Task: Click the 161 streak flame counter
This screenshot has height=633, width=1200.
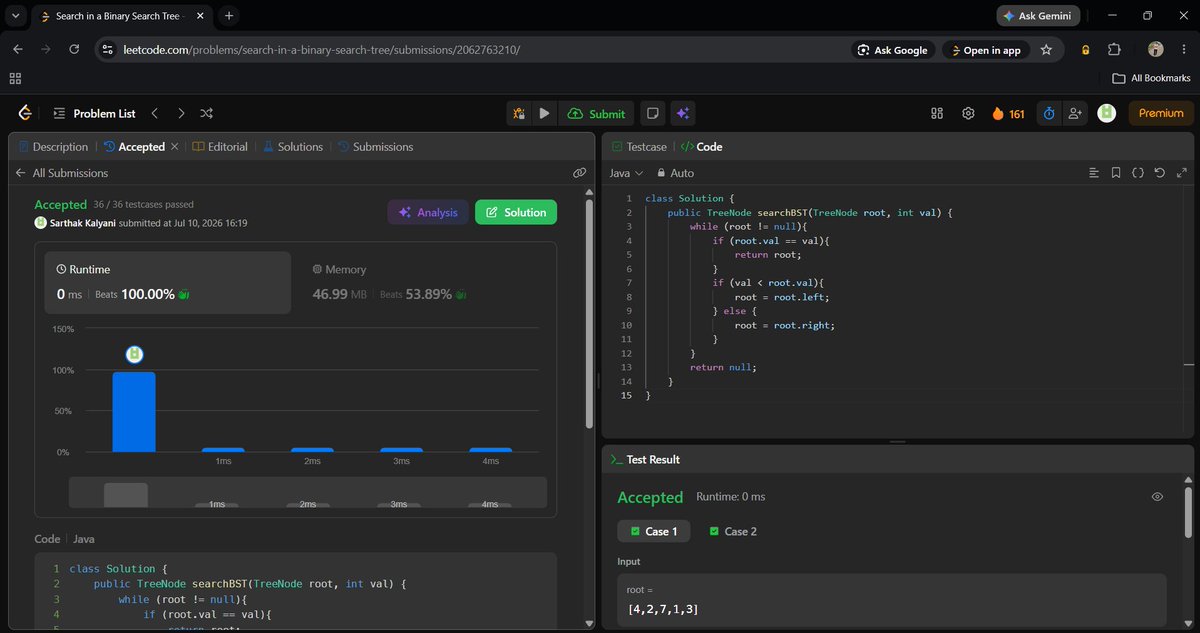Action: 1008,113
